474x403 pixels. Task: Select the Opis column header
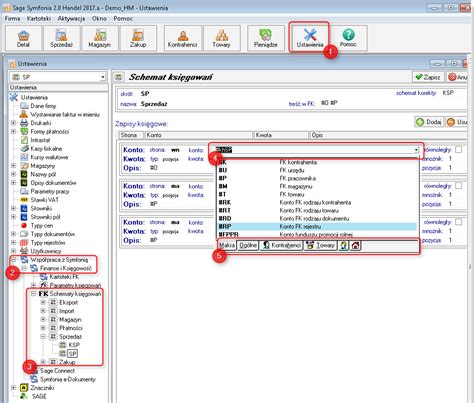pos(388,135)
